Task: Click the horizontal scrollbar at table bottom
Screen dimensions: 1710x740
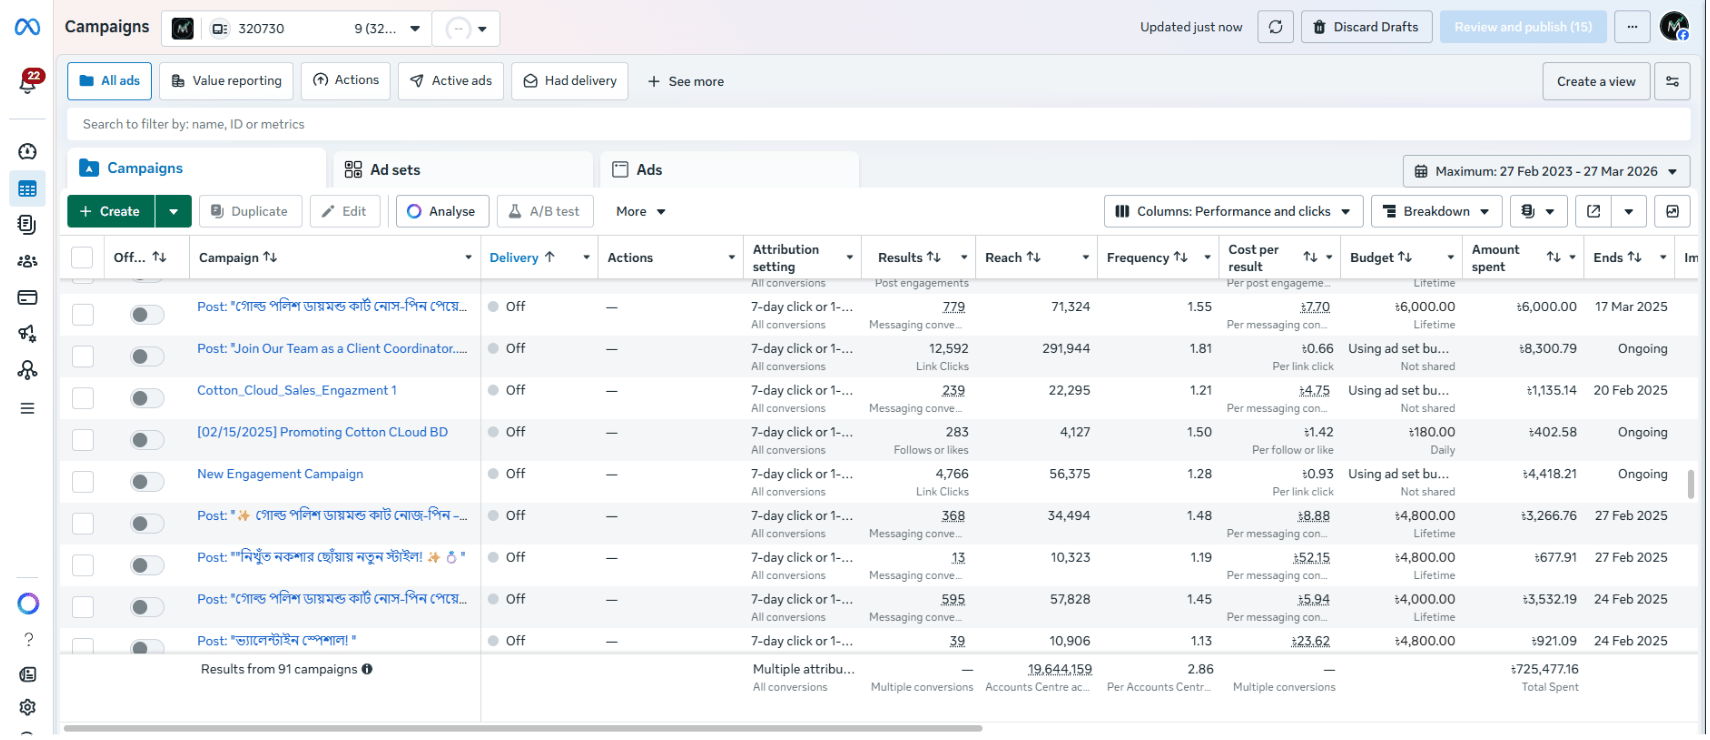Action: [522, 728]
